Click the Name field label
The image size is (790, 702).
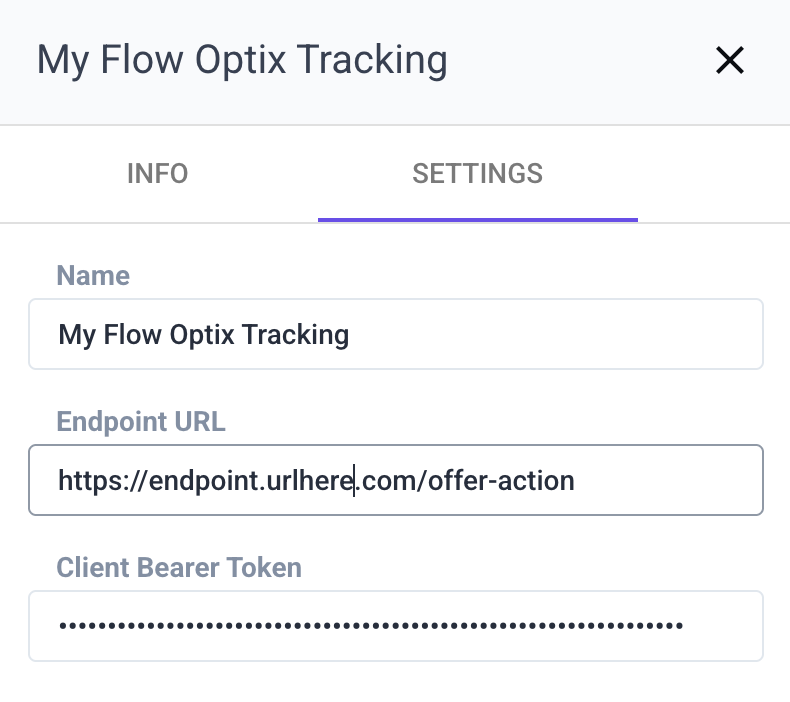93,275
